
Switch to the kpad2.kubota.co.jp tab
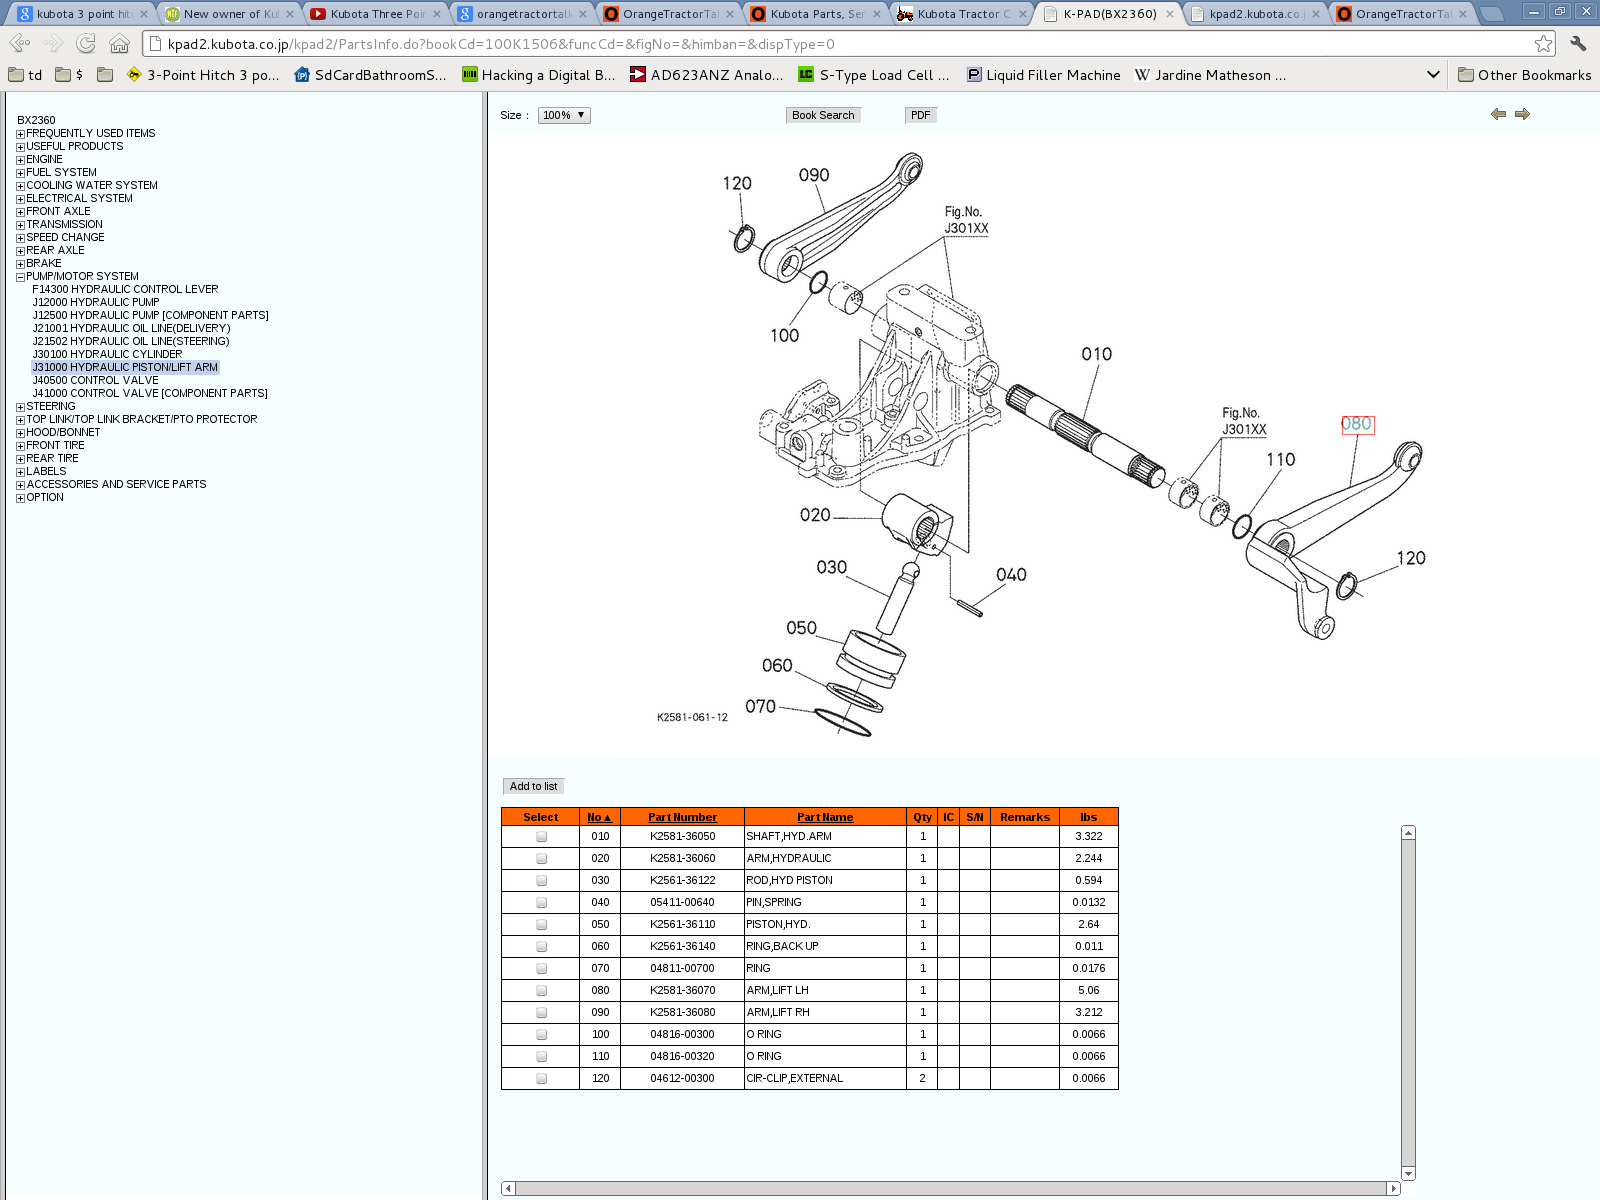tap(1255, 14)
